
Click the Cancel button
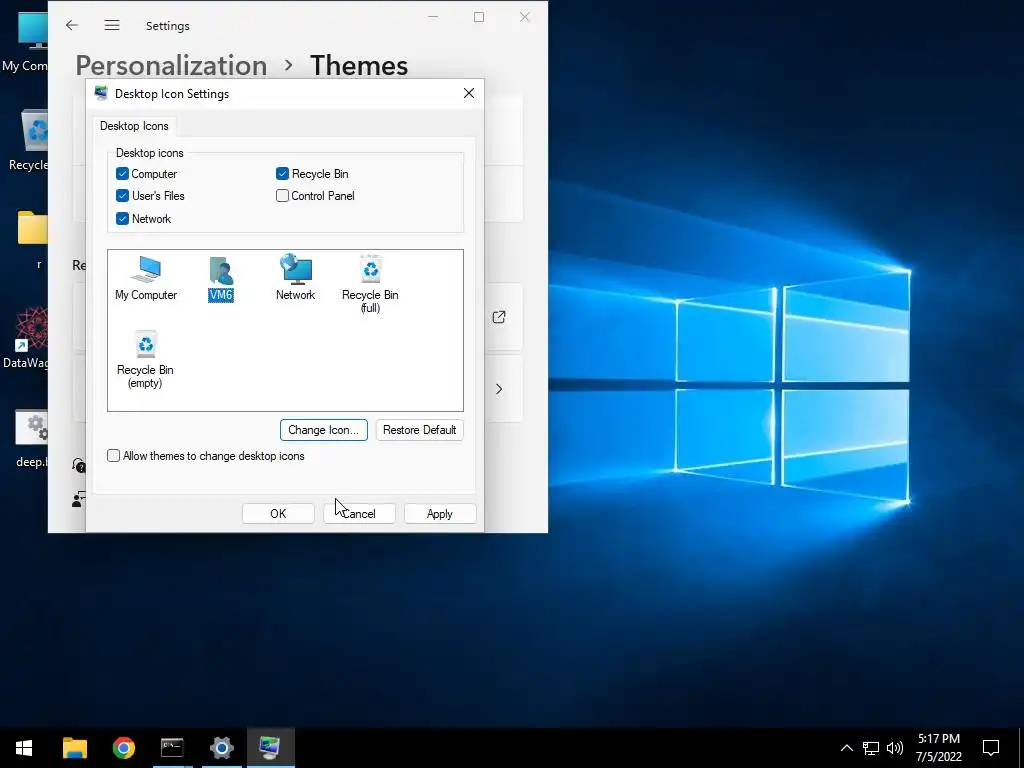(x=359, y=514)
